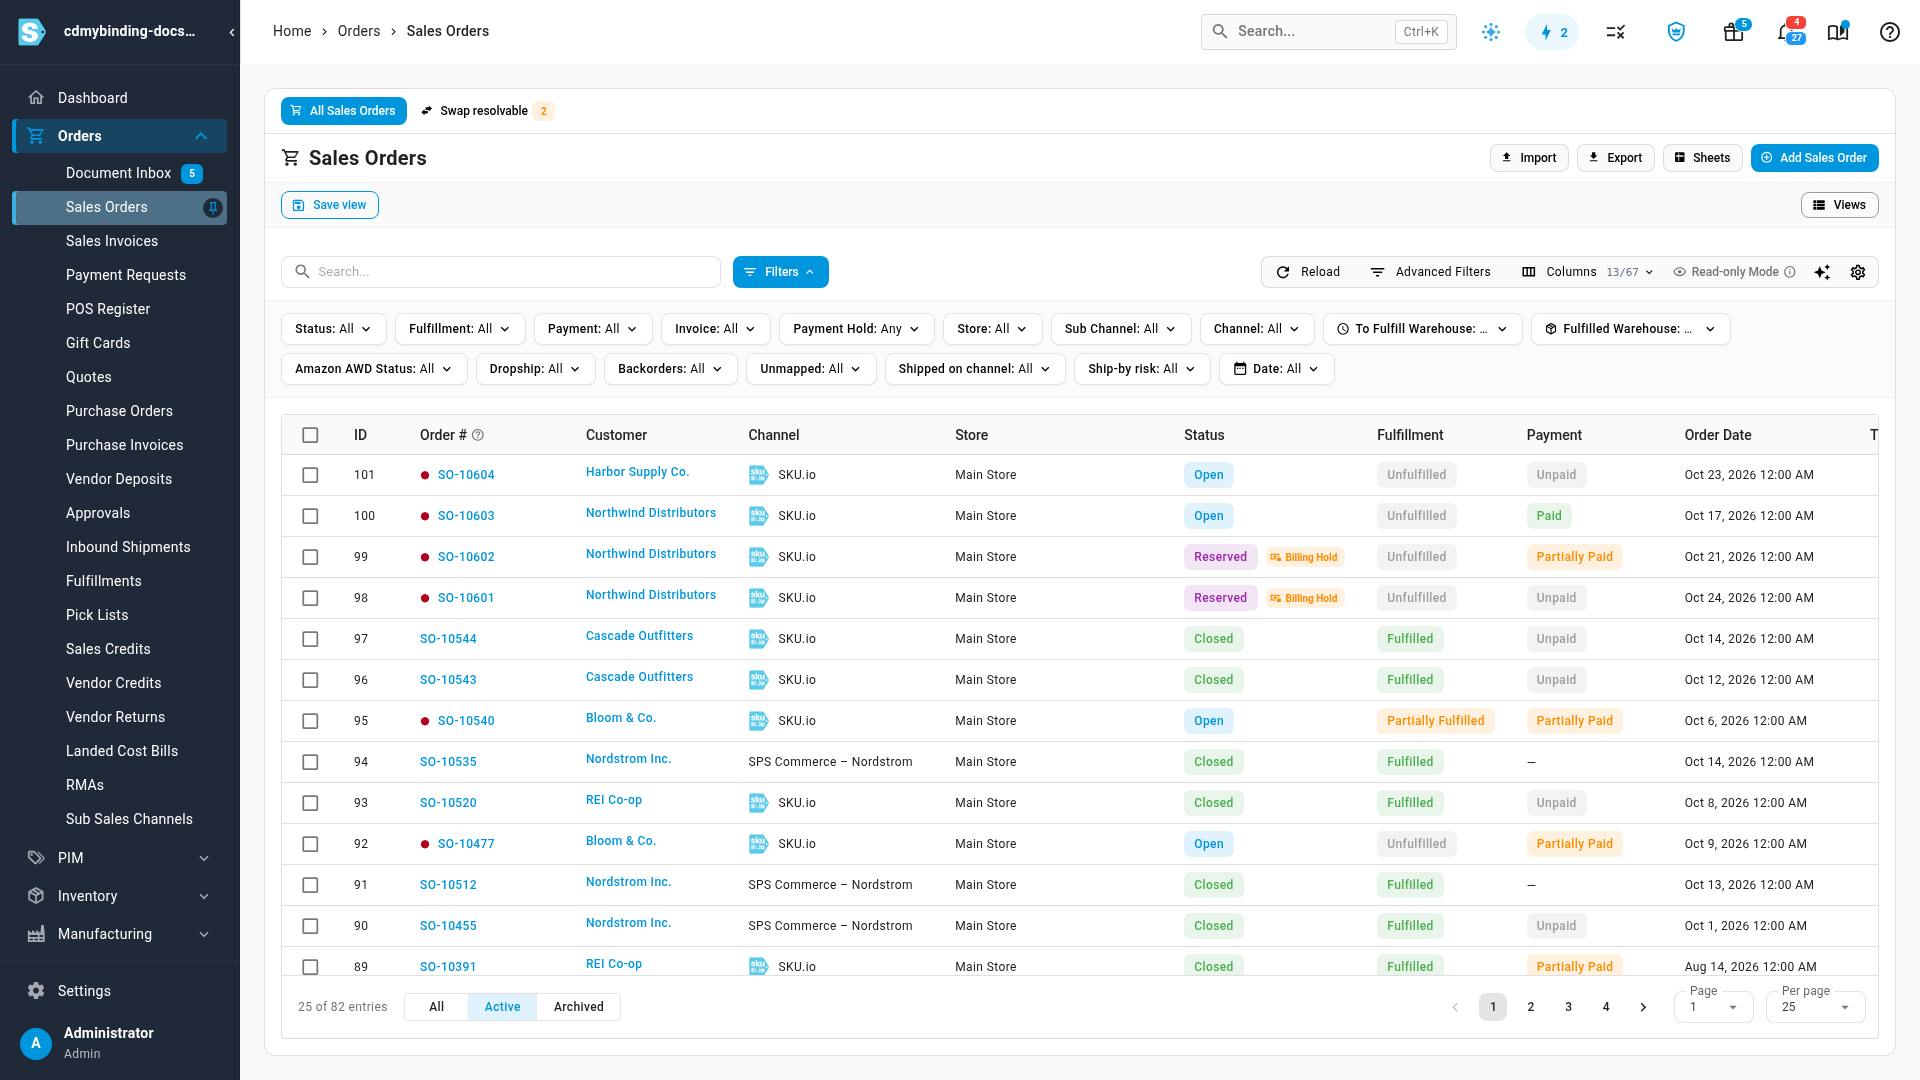Click the Save view button

point(330,205)
